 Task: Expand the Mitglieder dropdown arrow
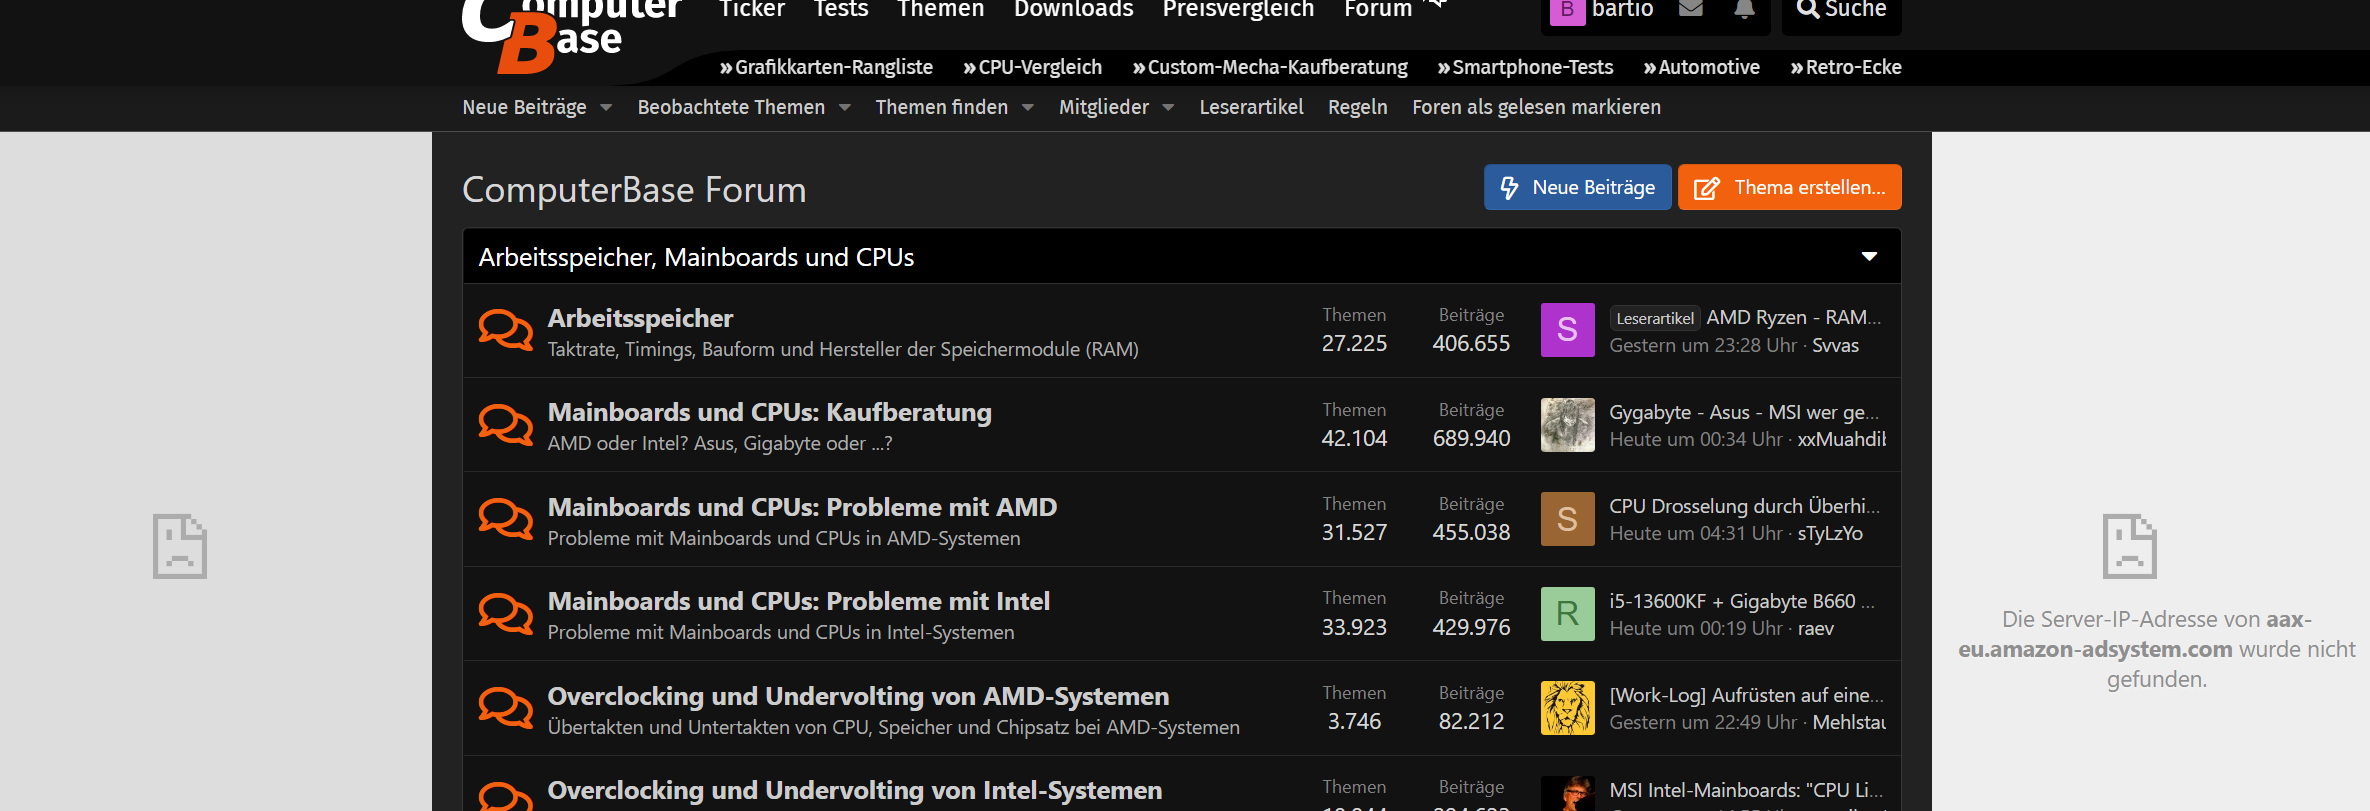[1168, 108]
